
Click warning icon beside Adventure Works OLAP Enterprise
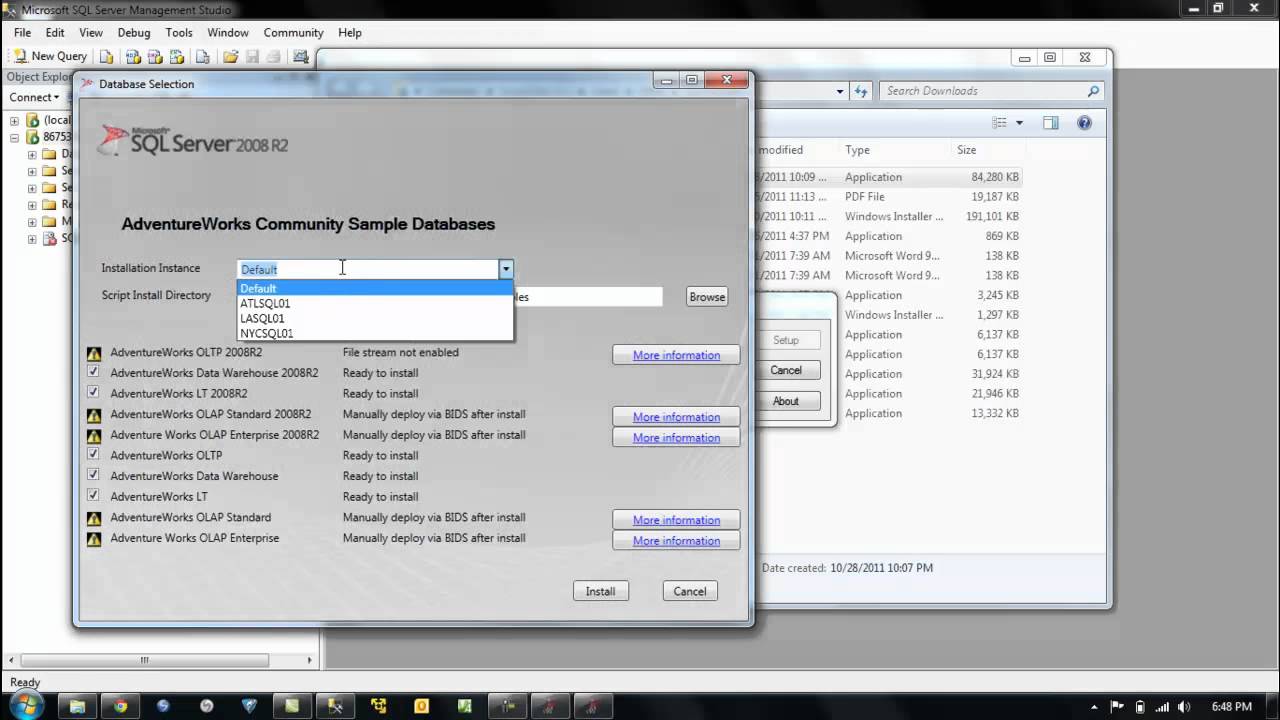tap(94, 539)
